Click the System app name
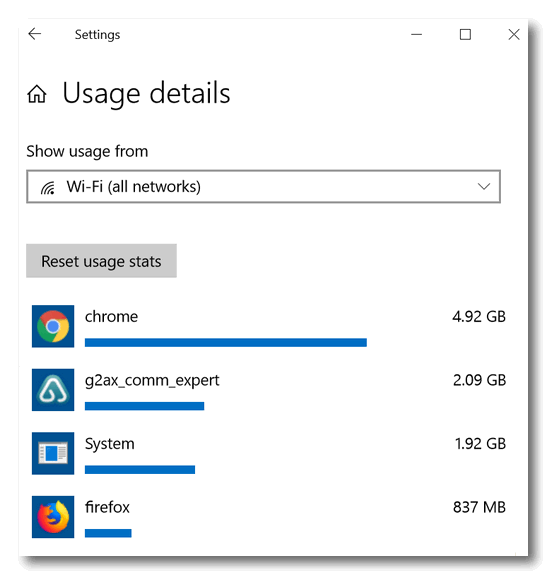Image resolution: width=548 pixels, height=576 pixels. 110,444
